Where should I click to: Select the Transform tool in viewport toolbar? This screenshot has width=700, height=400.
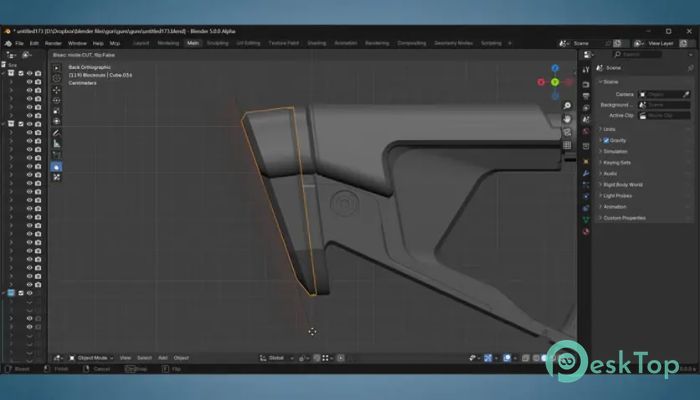coord(56,121)
